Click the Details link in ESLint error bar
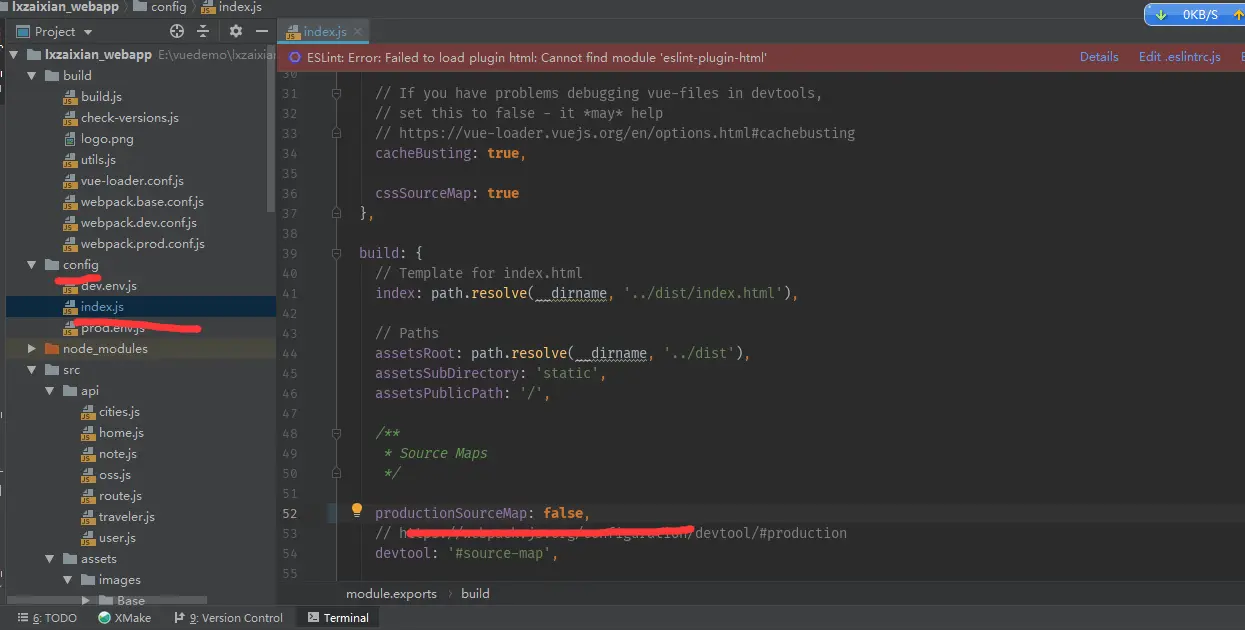Image resolution: width=1245 pixels, height=630 pixels. tap(1099, 57)
